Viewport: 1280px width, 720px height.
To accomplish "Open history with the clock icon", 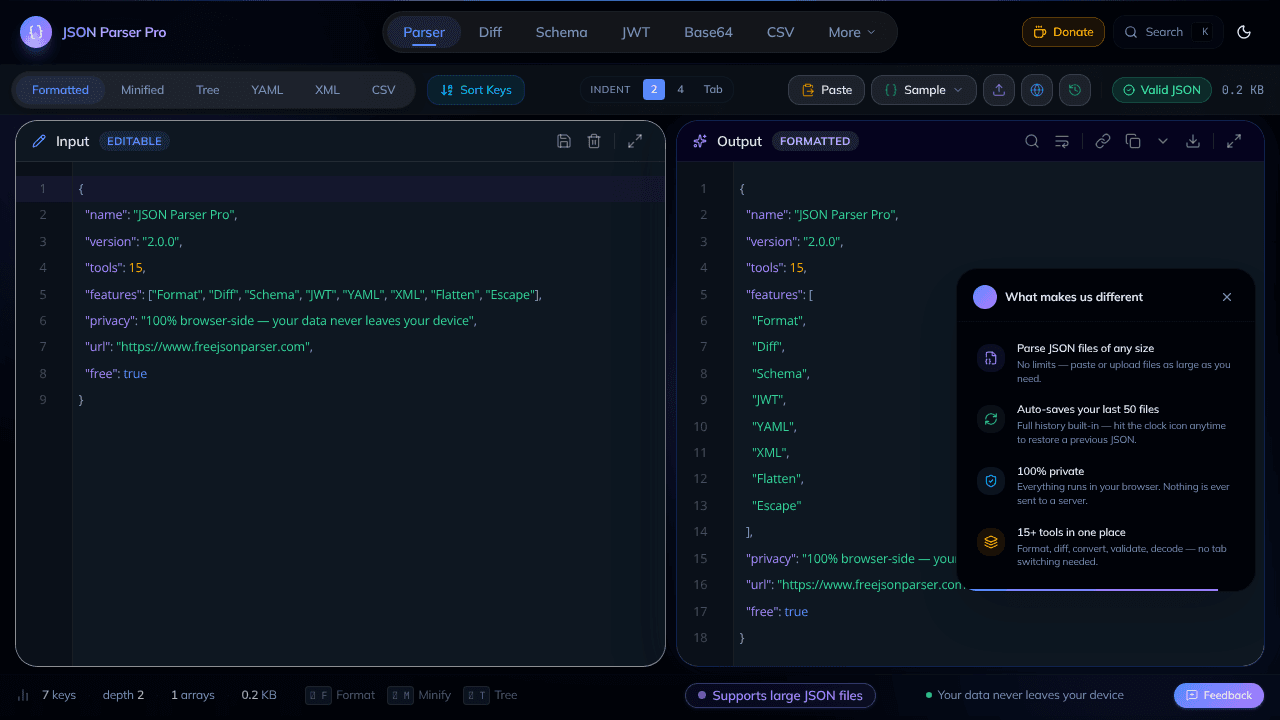I will (x=1075, y=90).
